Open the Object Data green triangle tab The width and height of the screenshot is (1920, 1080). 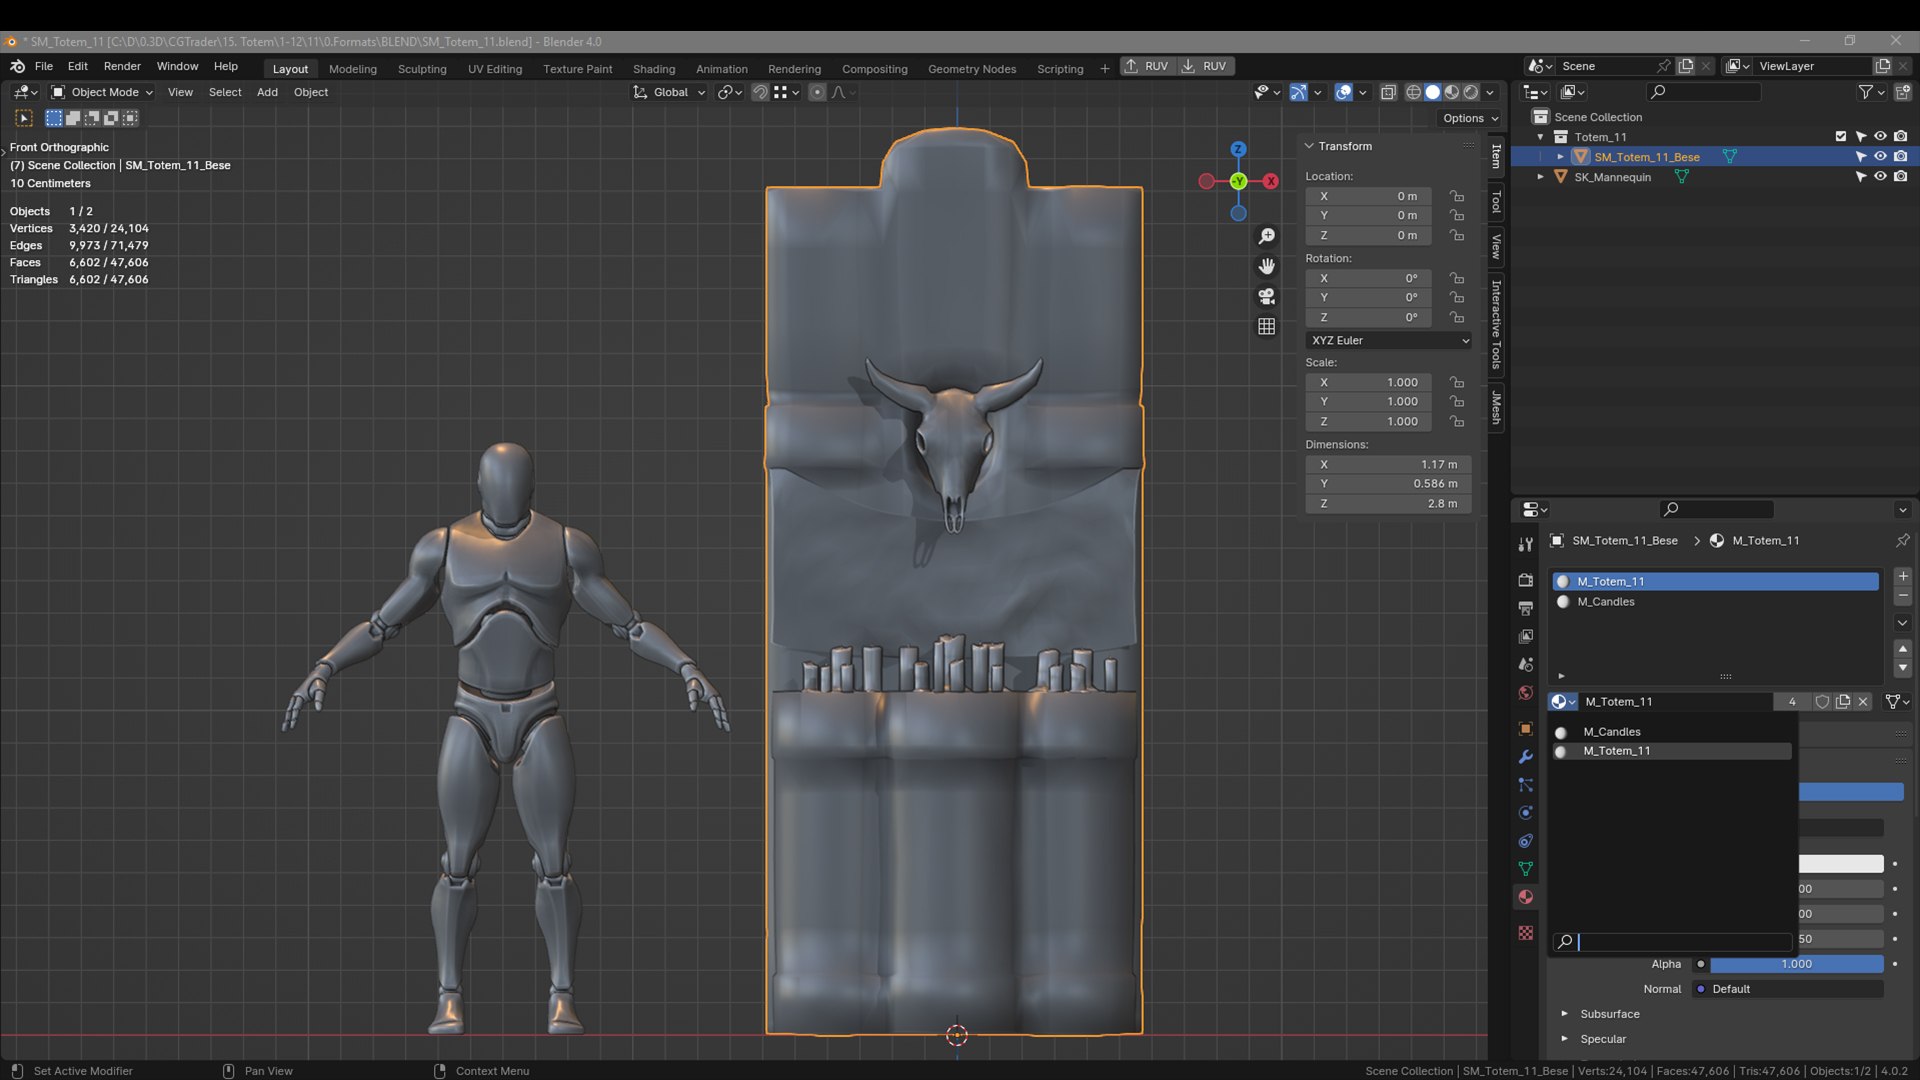pos(1525,869)
